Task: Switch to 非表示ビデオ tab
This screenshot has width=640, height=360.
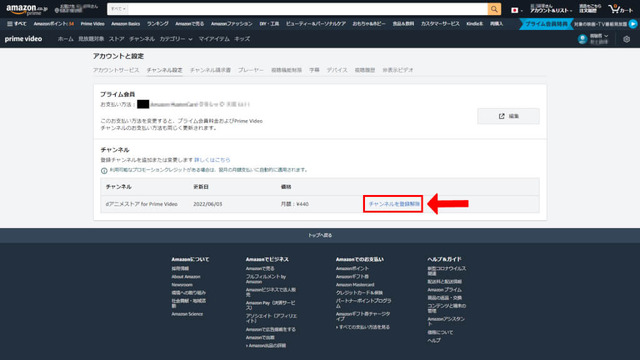Action: click(x=398, y=70)
